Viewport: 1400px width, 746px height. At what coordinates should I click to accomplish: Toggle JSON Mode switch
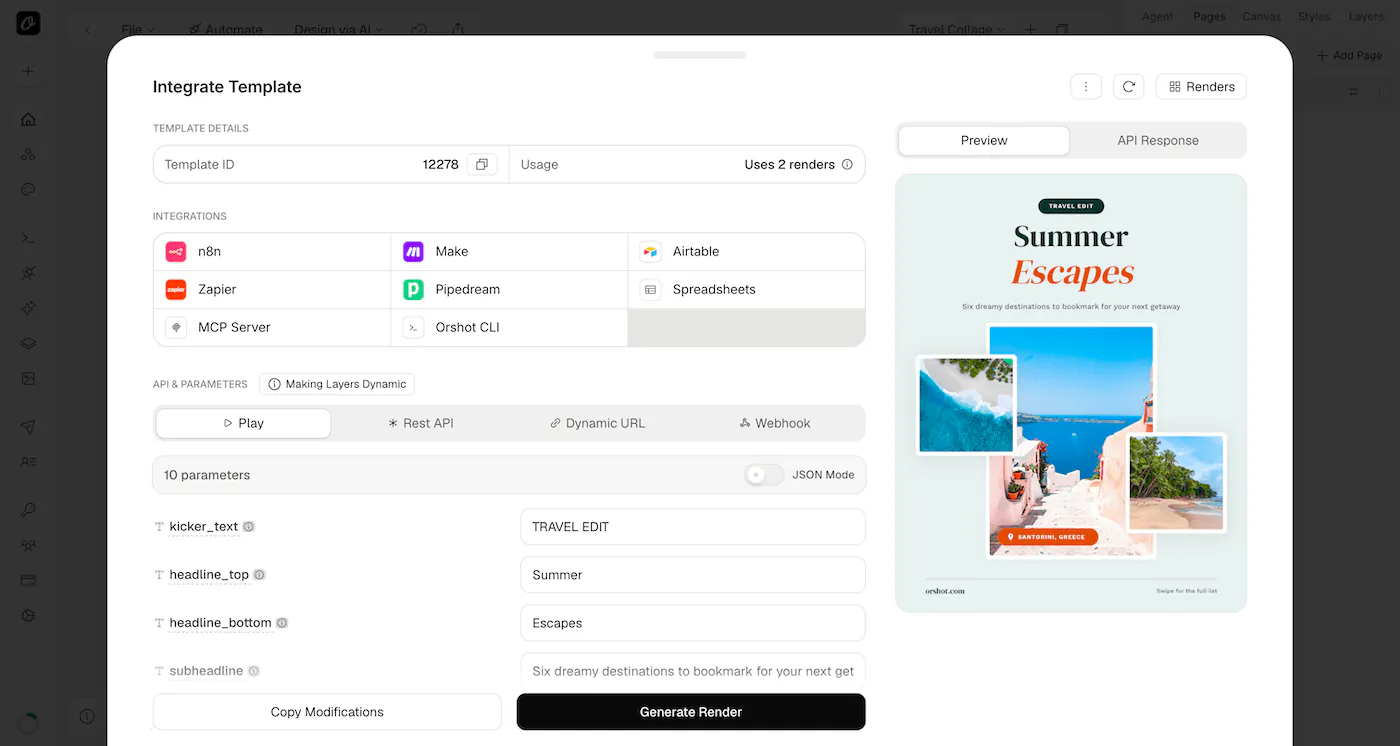click(x=765, y=475)
